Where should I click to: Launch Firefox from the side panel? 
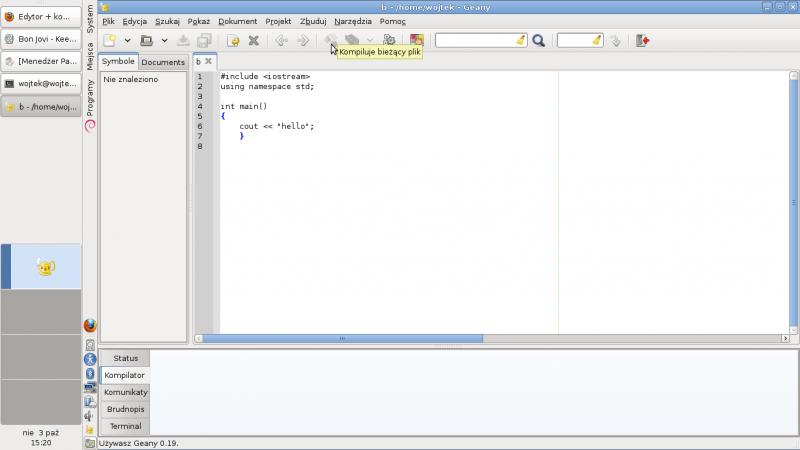[90, 326]
